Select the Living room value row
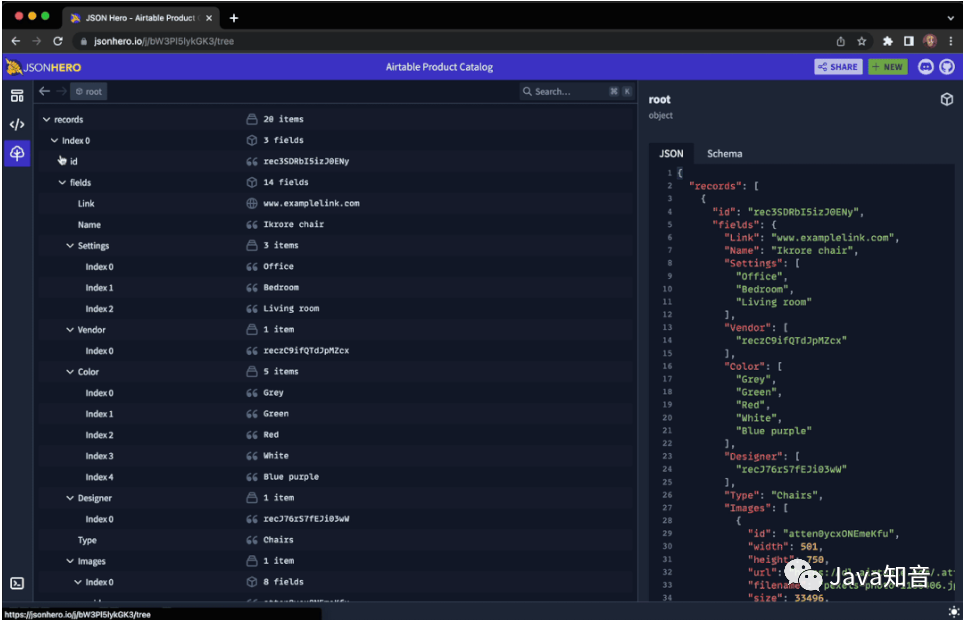Image resolution: width=963 pixels, height=620 pixels. tap(335, 309)
